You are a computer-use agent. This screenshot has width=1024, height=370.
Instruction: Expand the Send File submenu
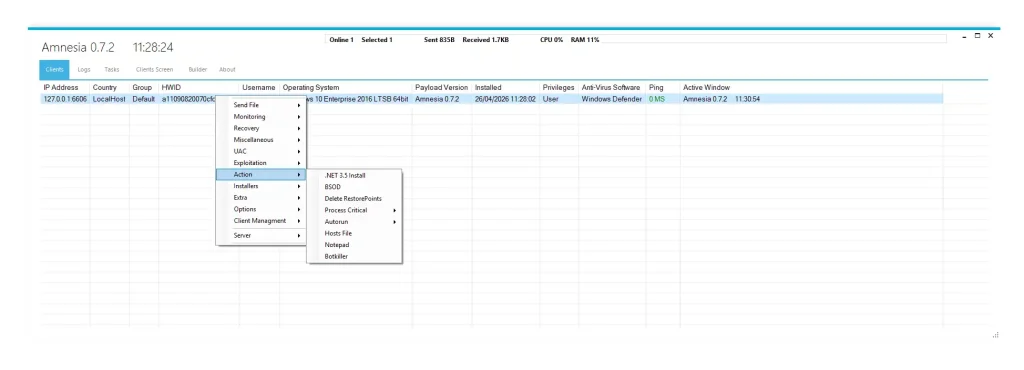tap(261, 105)
